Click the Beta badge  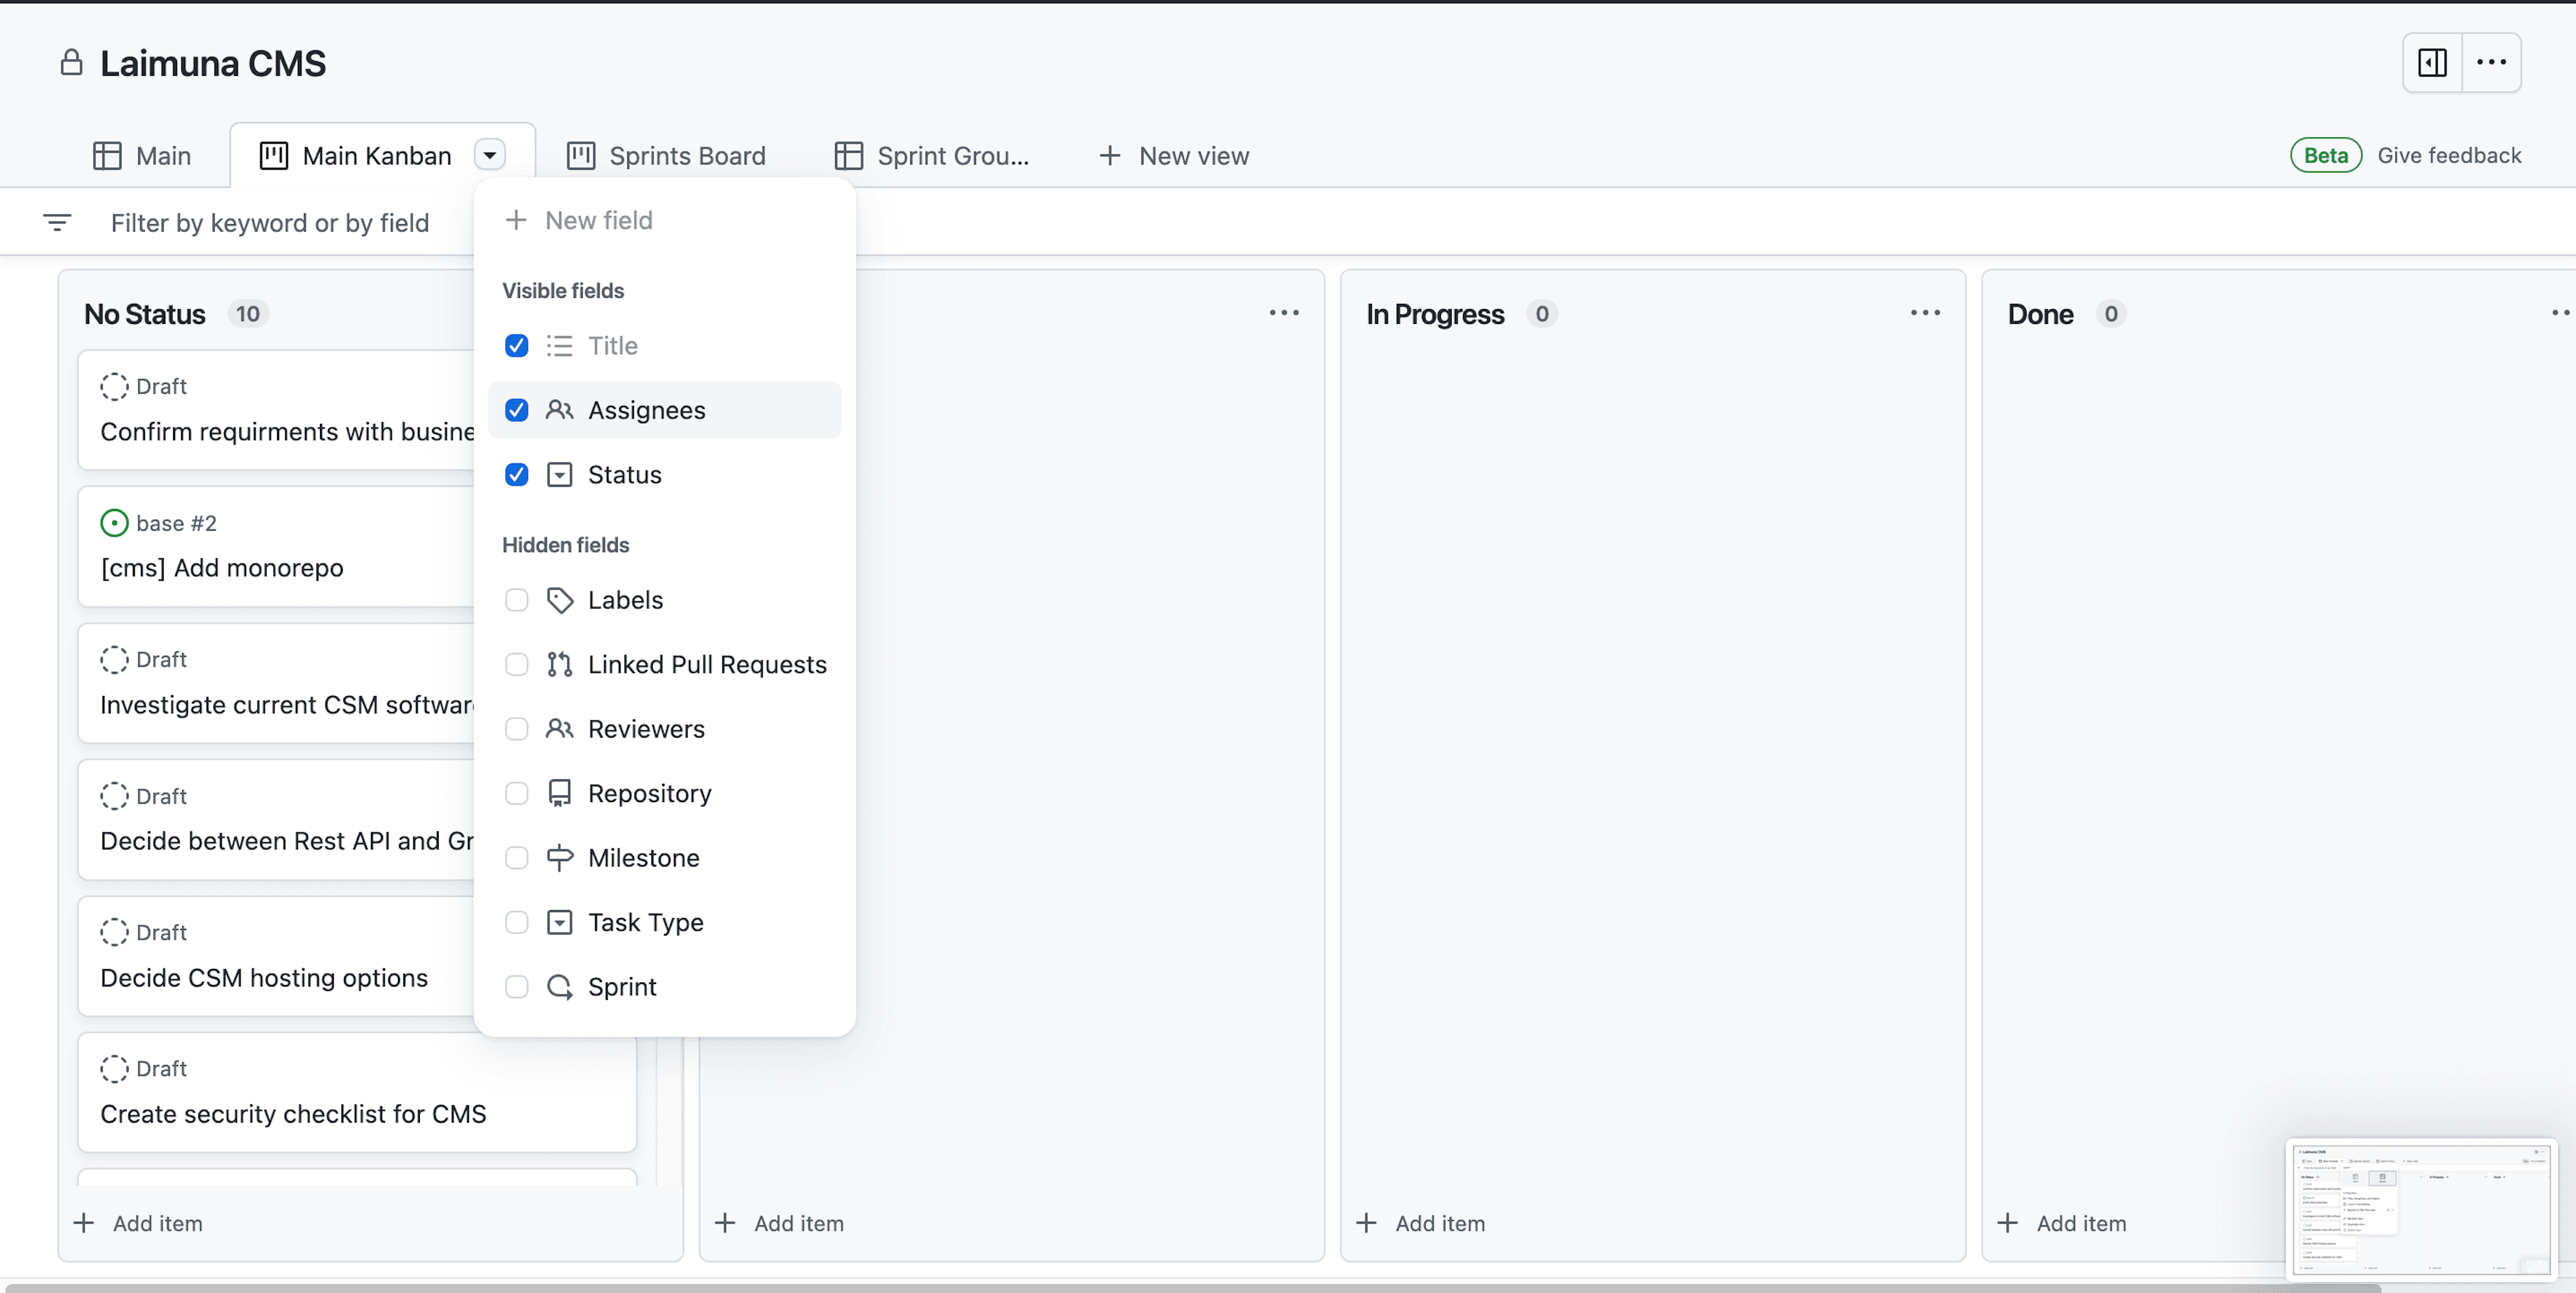click(x=2326, y=155)
